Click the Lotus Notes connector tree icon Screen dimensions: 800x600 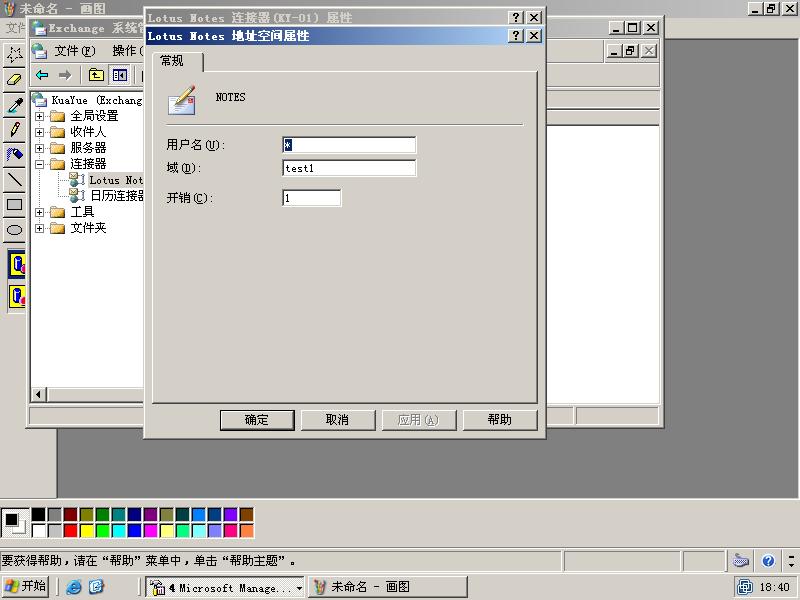point(77,180)
